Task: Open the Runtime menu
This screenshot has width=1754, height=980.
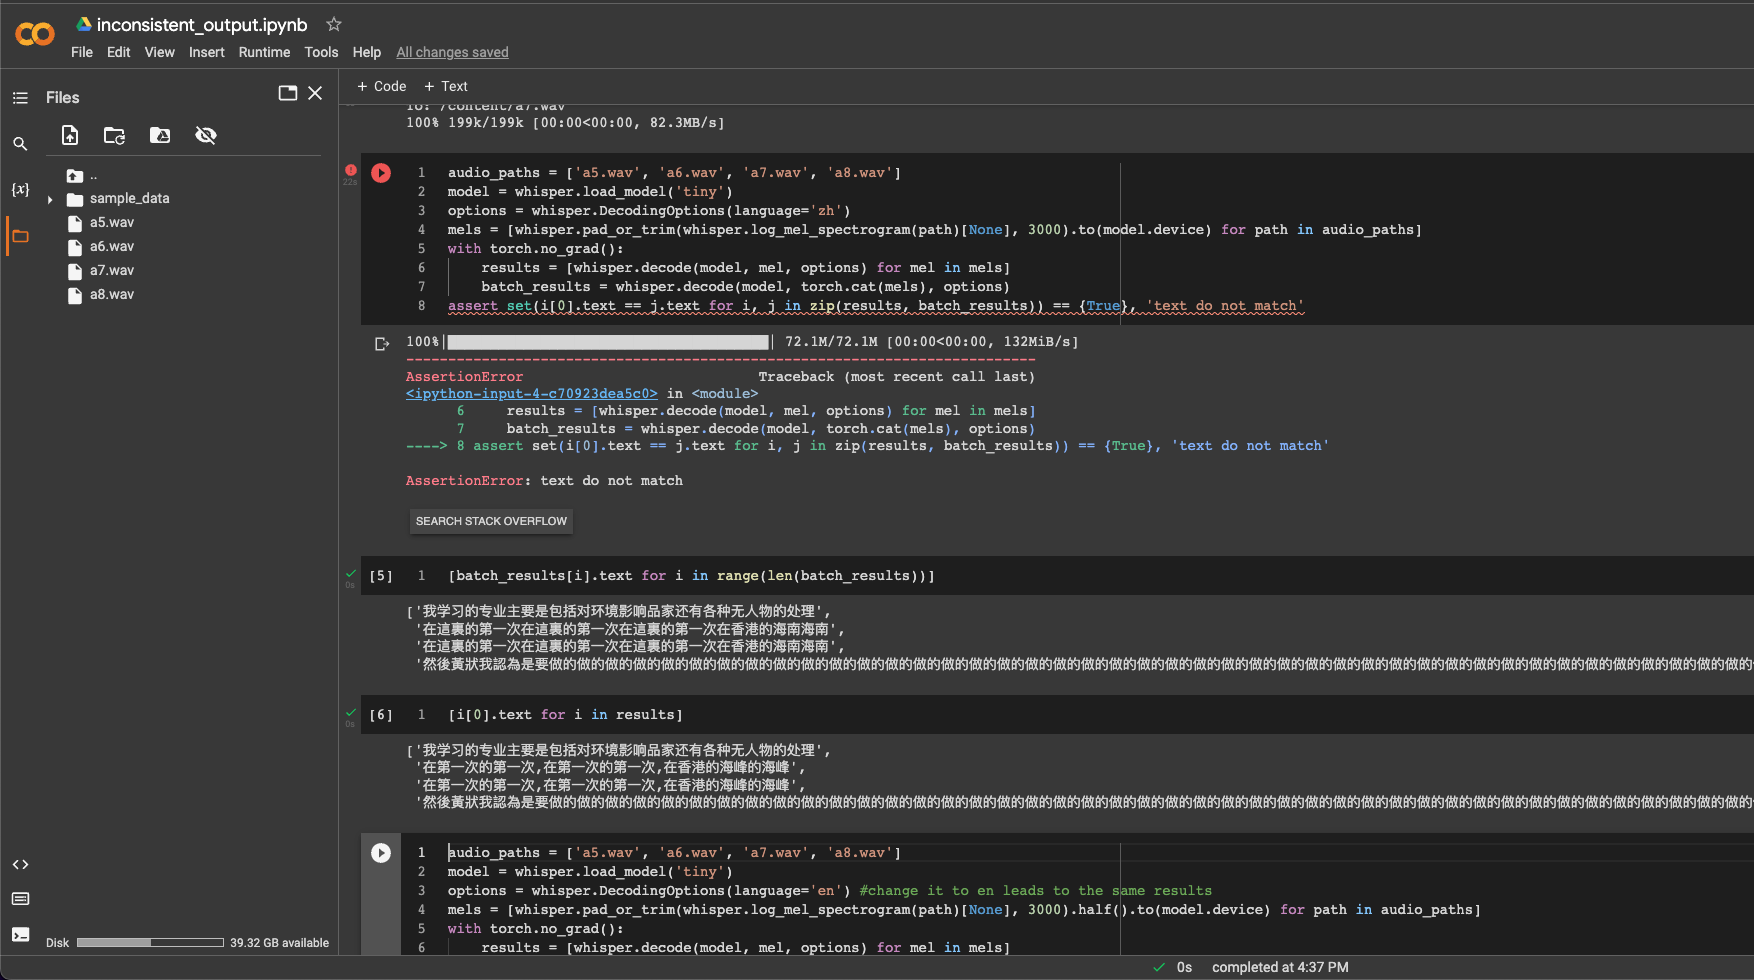Action: point(264,52)
